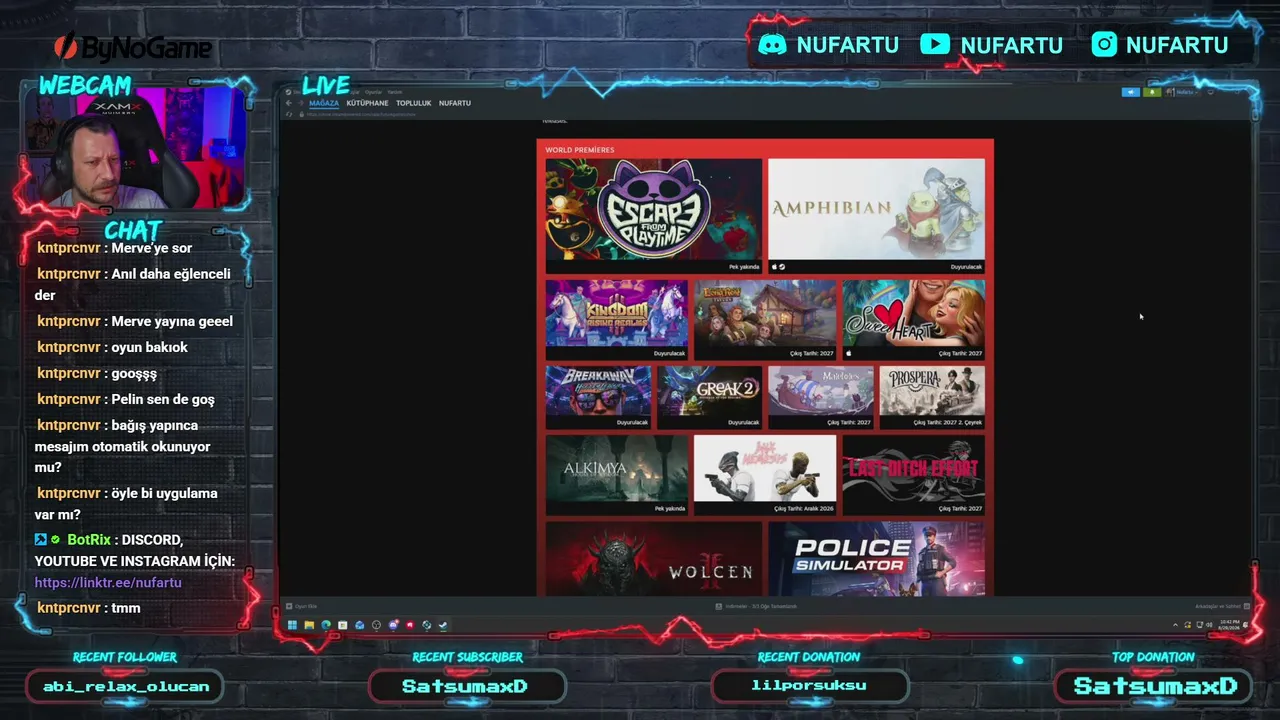Switch to the MAĞAZA tab

(x=324, y=103)
